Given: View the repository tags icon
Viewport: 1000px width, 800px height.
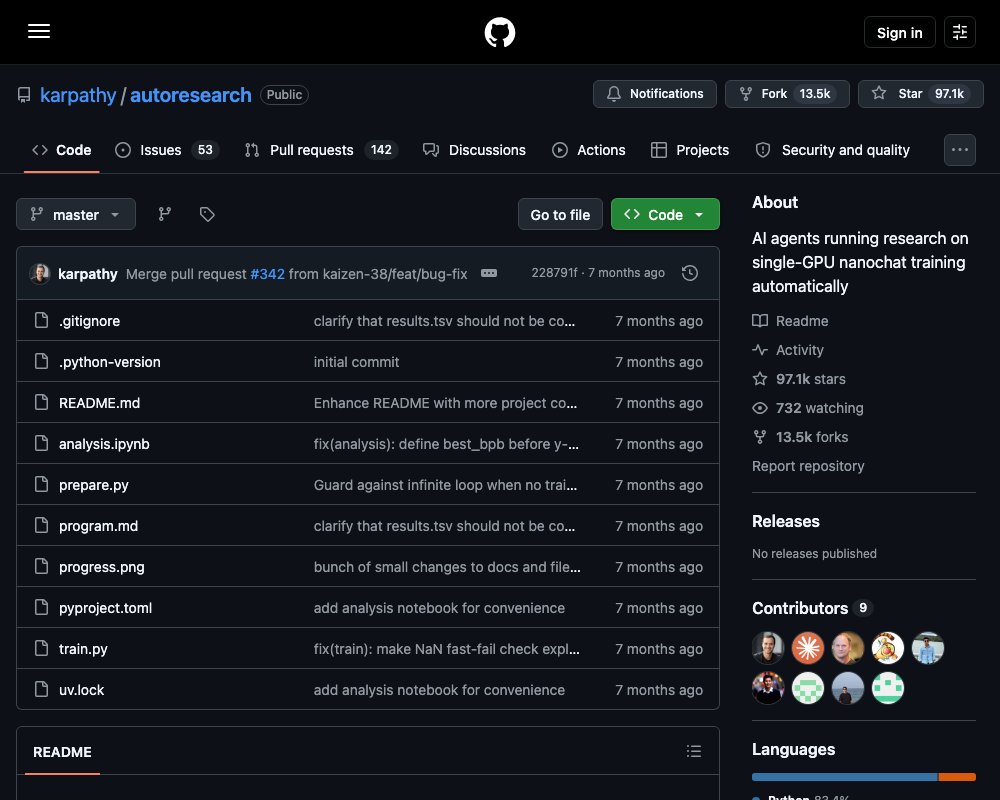Looking at the screenshot, I should coord(207,214).
